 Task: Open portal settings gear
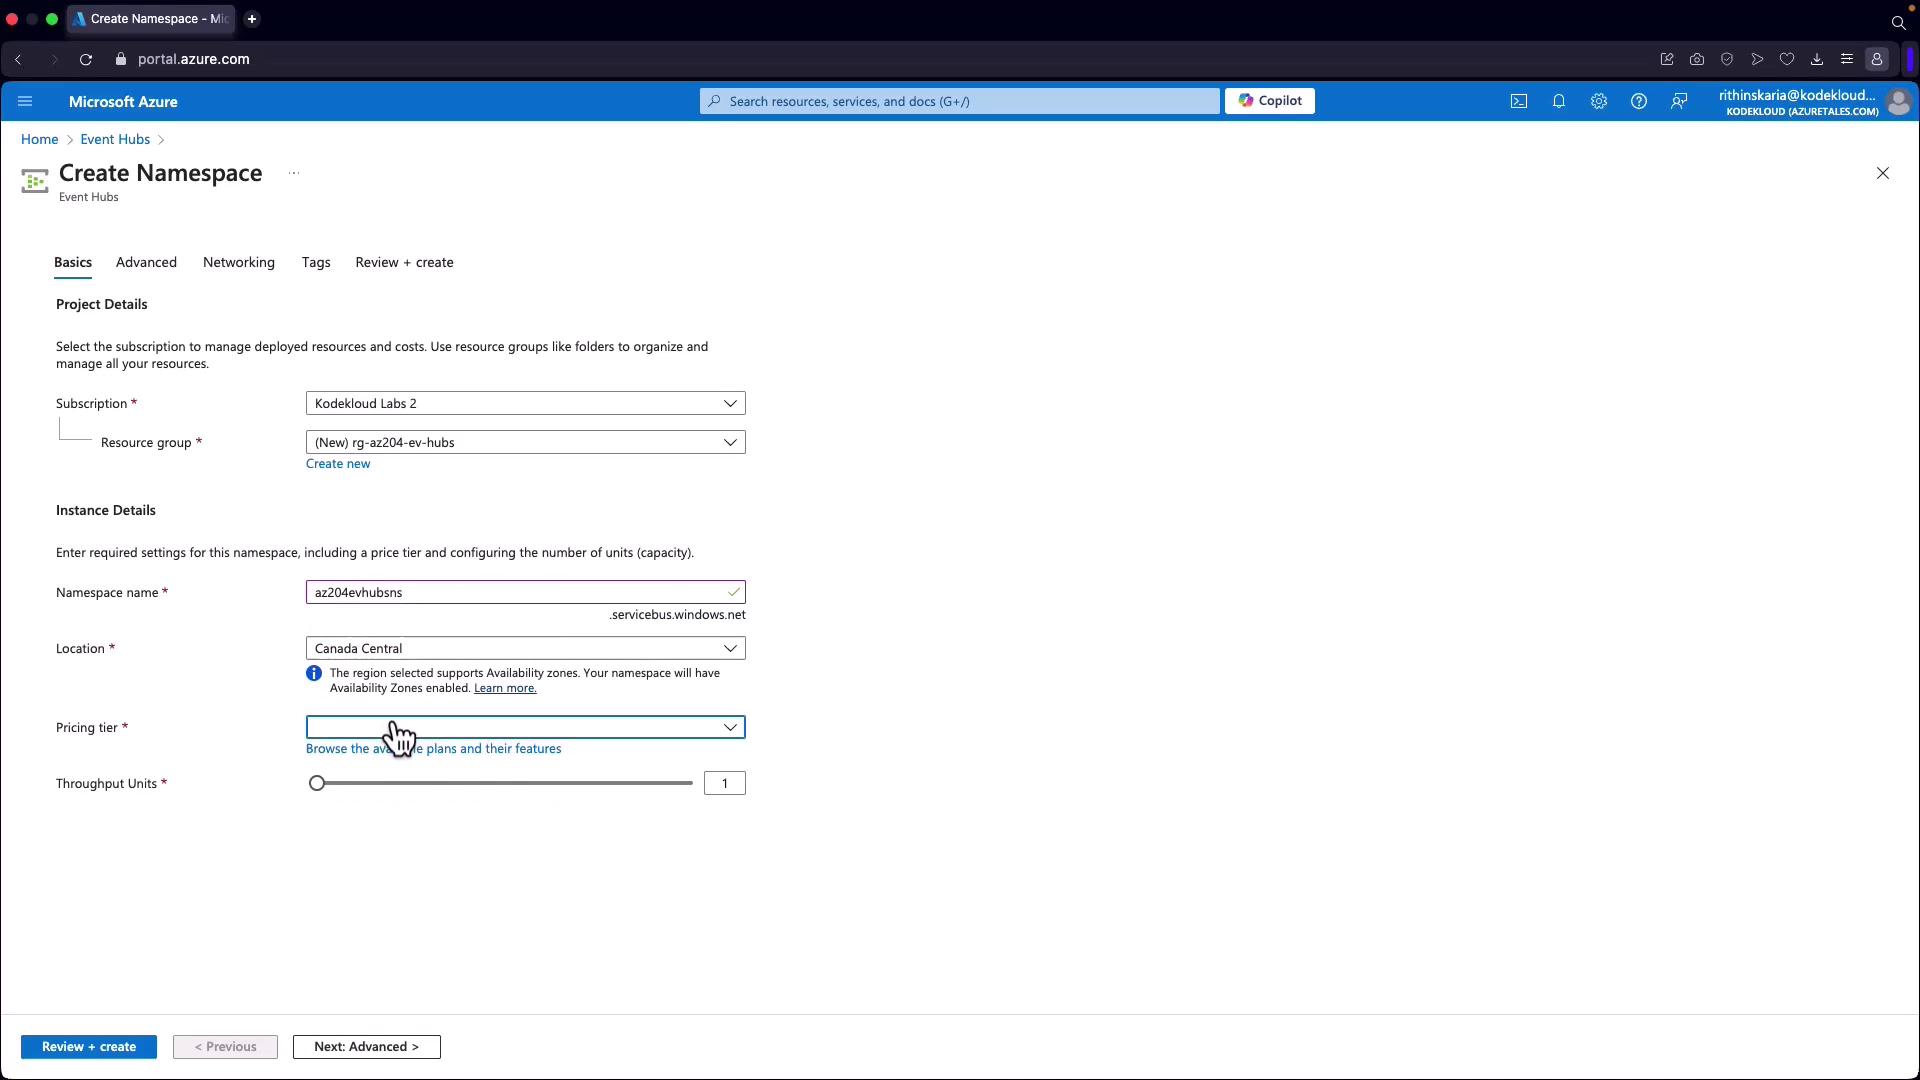(x=1599, y=101)
